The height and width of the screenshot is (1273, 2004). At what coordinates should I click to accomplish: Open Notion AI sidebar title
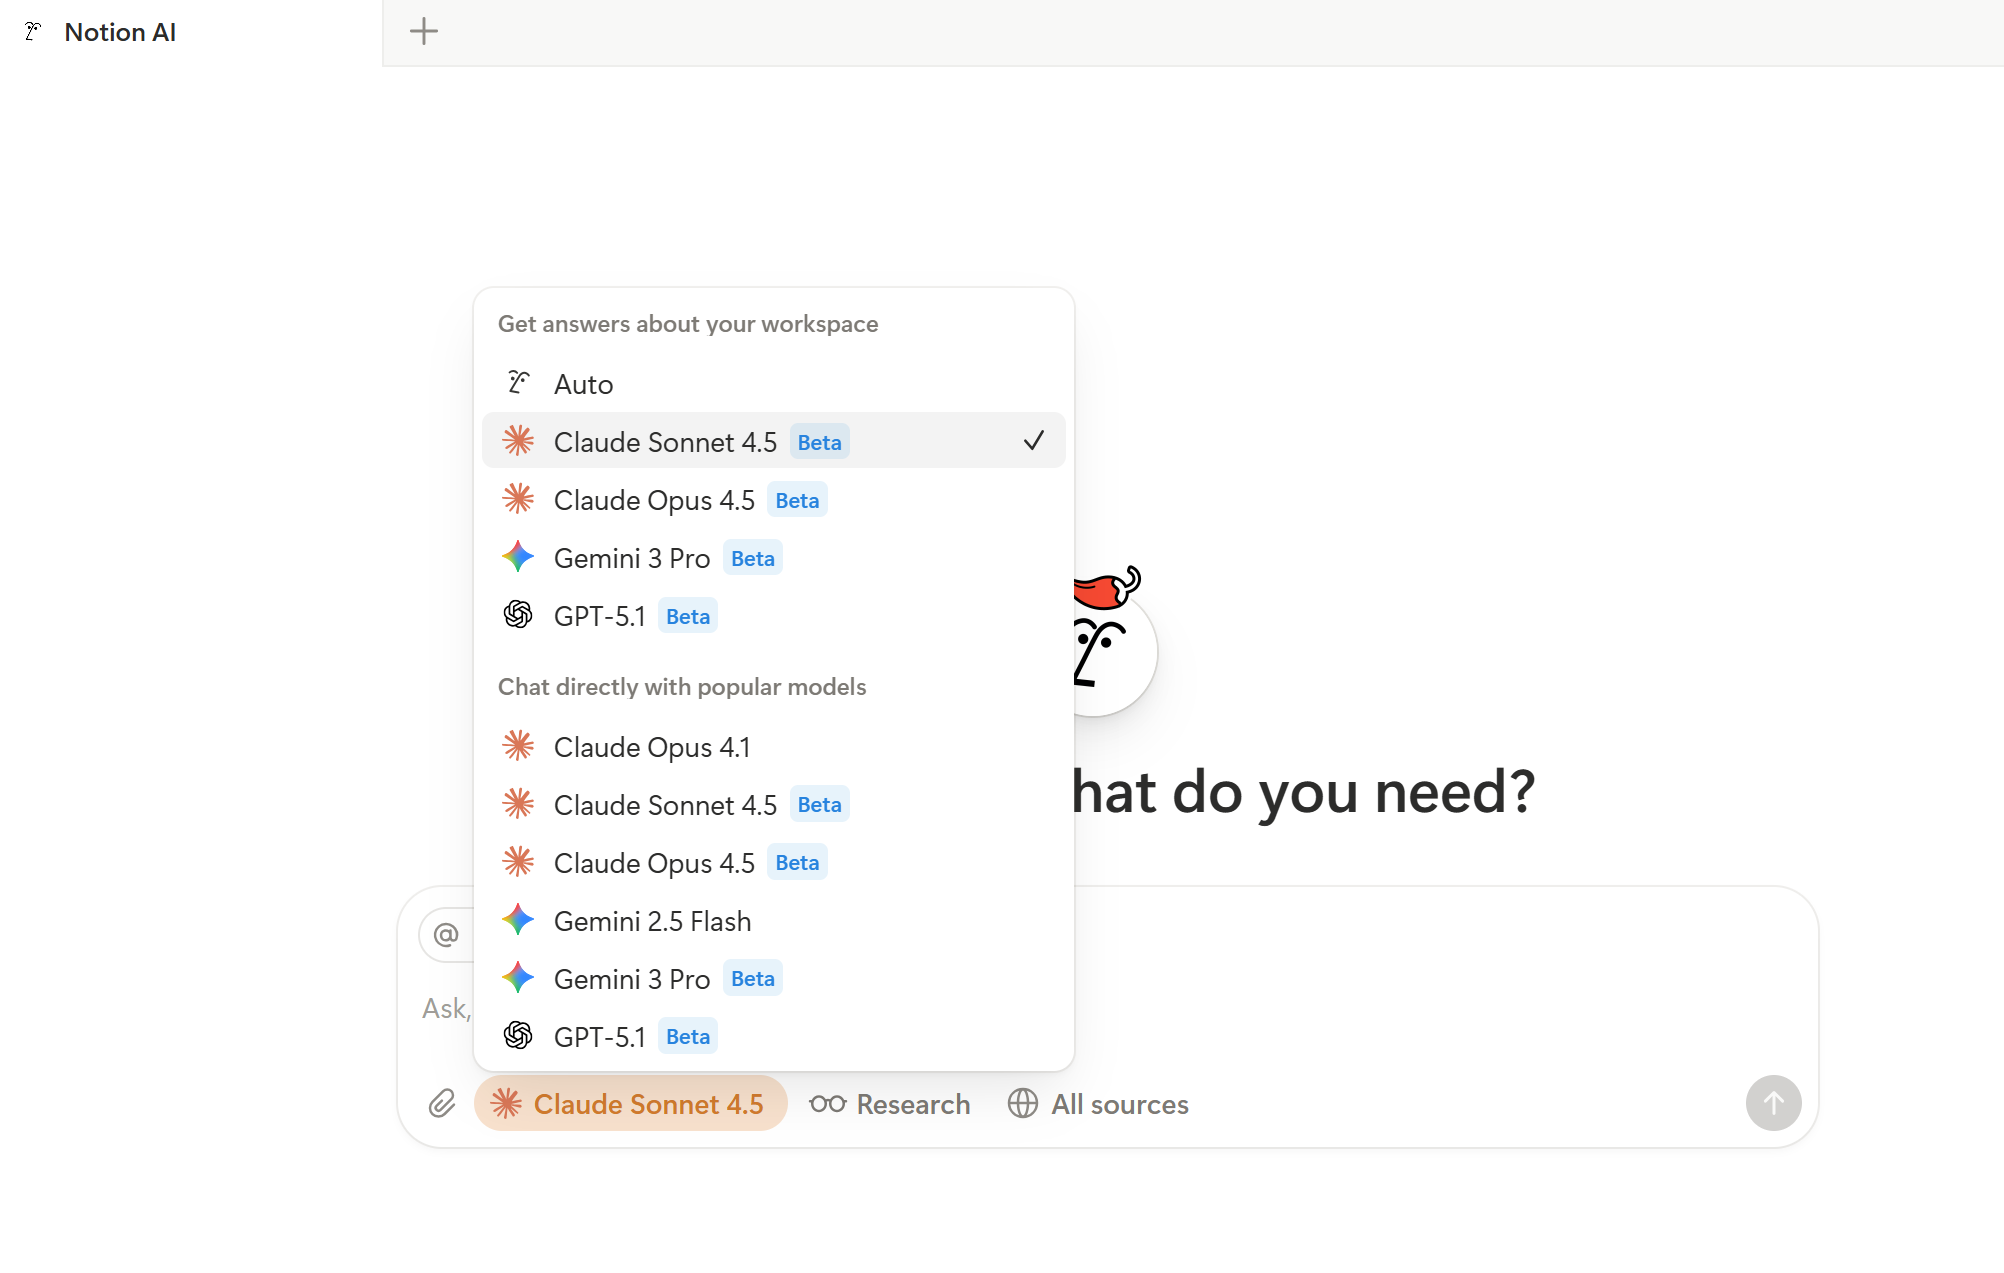(120, 32)
